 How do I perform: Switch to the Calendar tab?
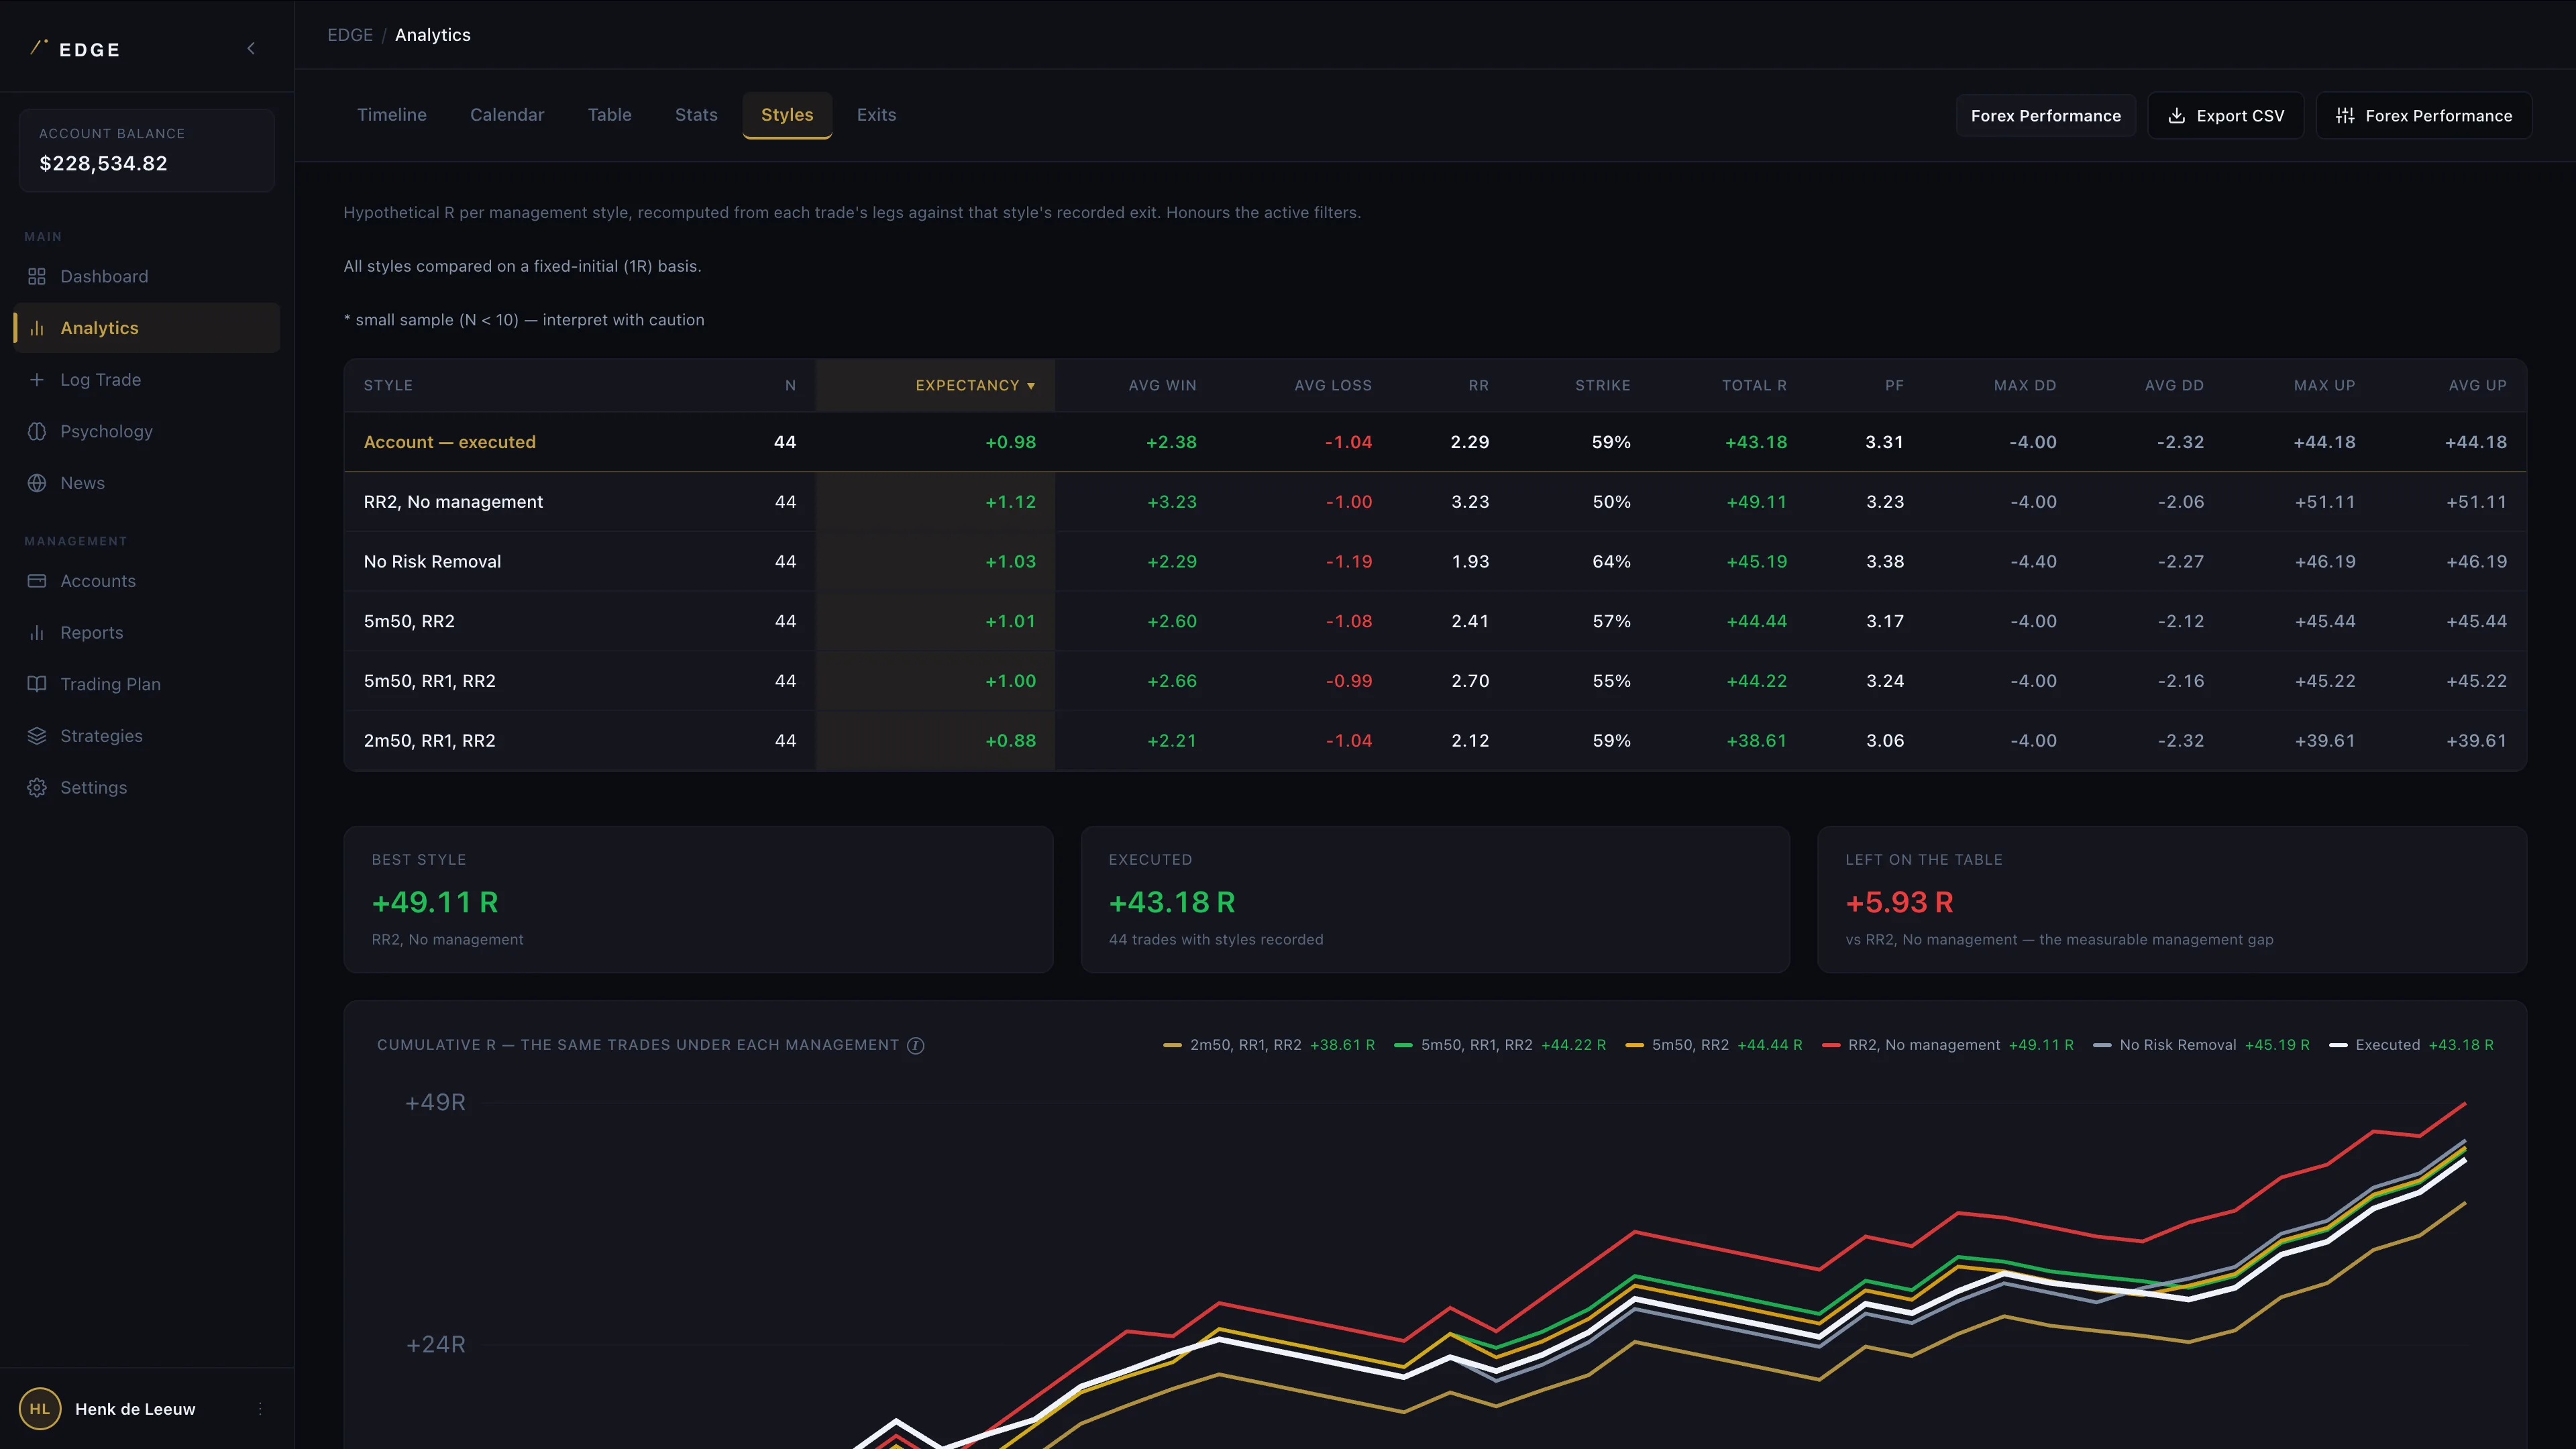click(x=507, y=115)
